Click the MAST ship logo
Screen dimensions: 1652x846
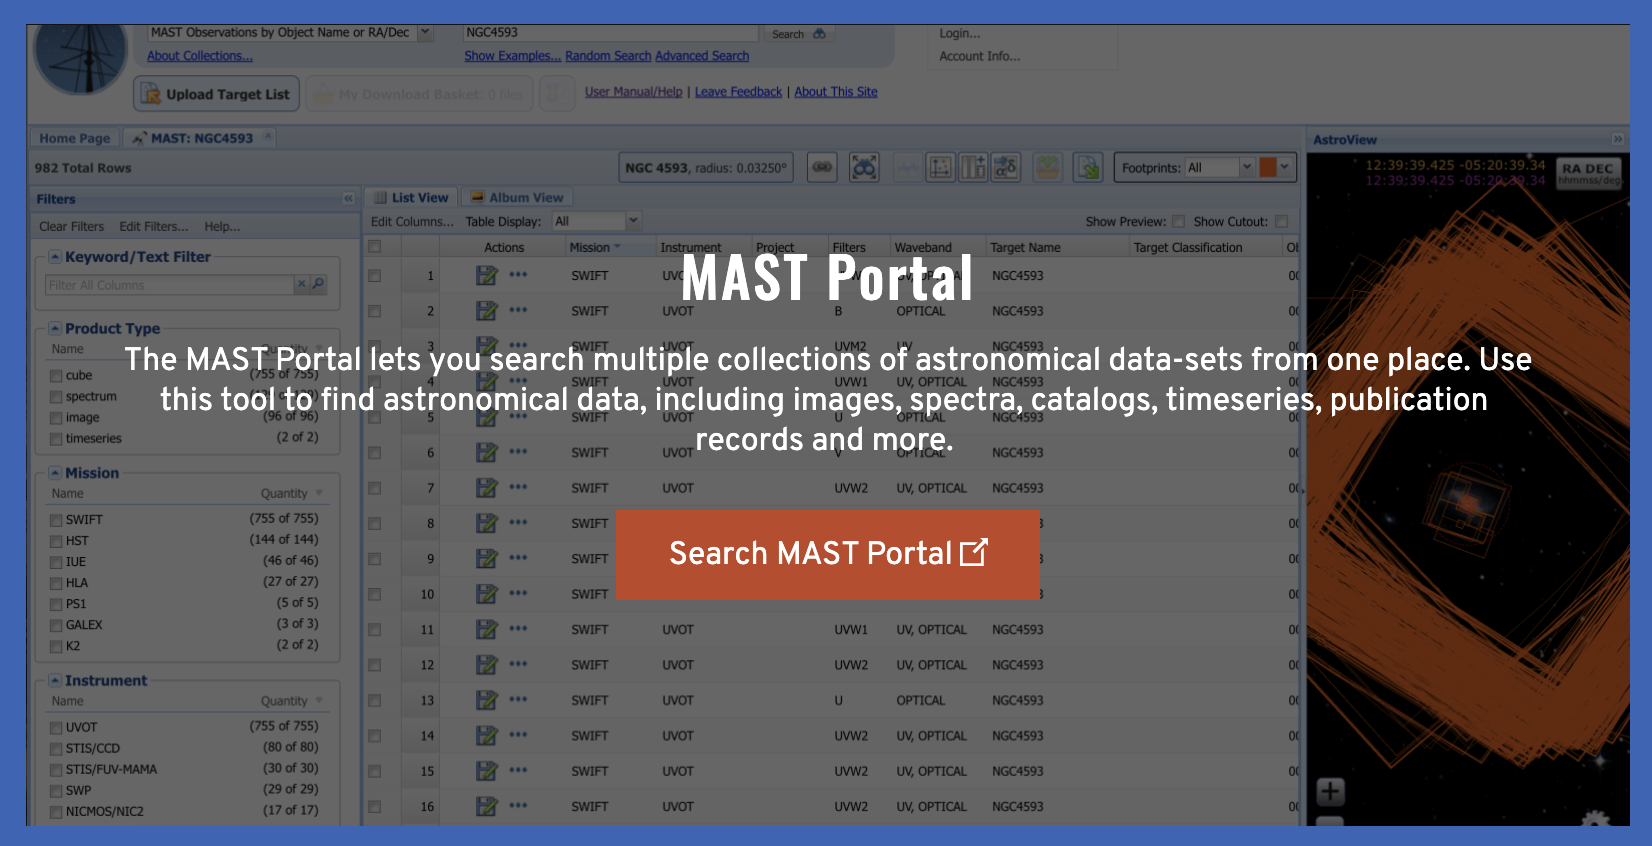coord(80,58)
